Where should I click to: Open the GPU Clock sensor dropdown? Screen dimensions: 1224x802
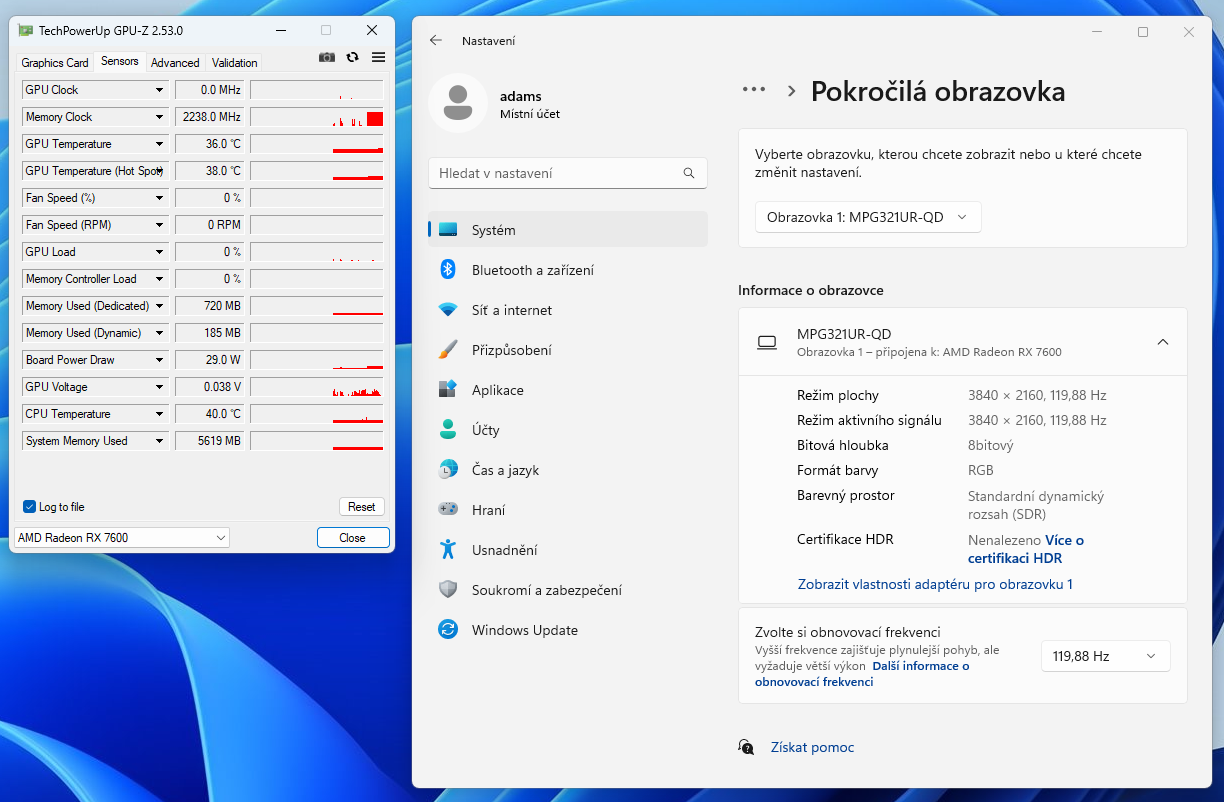(159, 90)
